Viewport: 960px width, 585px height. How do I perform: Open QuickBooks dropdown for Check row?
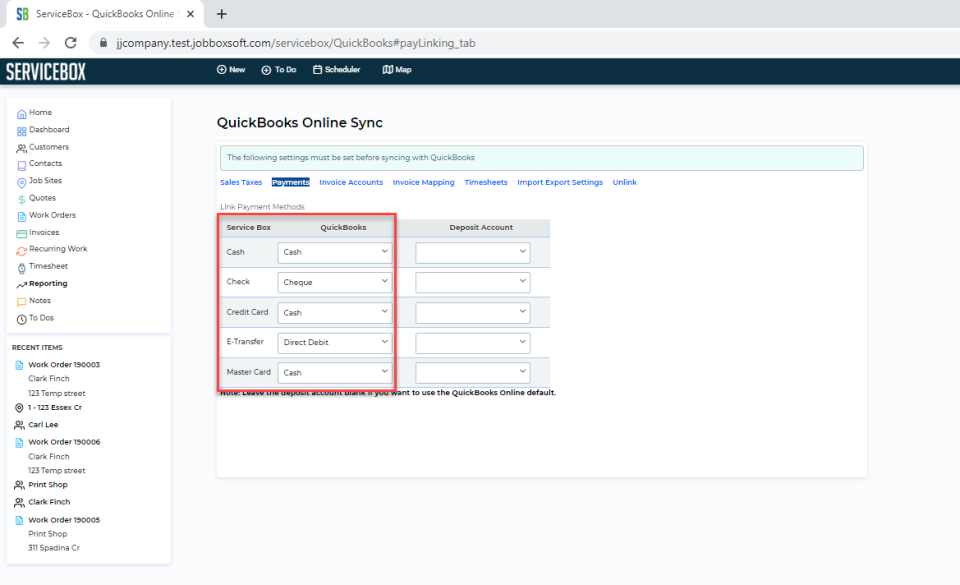[334, 282]
